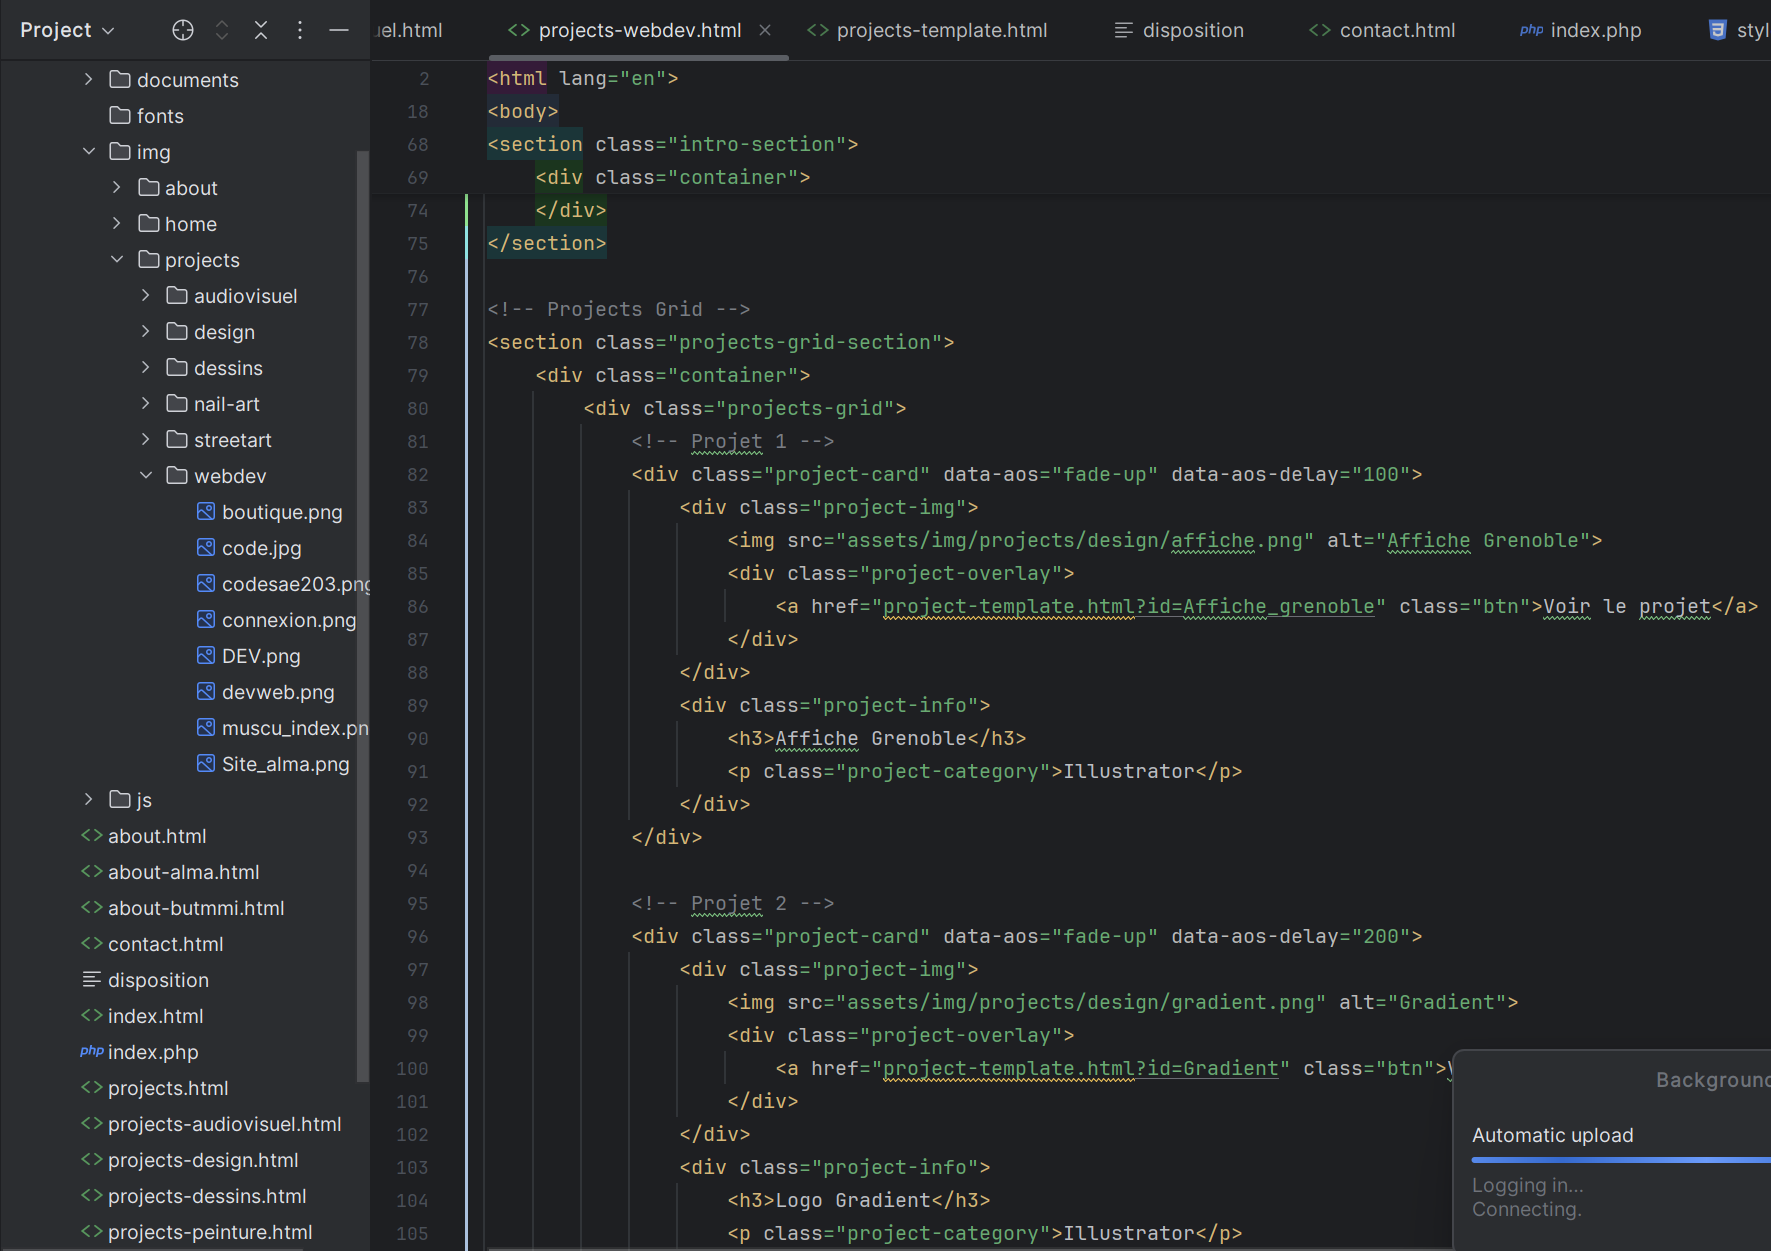This screenshot has height=1251, width=1771.
Task: Switch to the contact.html tab
Action: 1396,30
